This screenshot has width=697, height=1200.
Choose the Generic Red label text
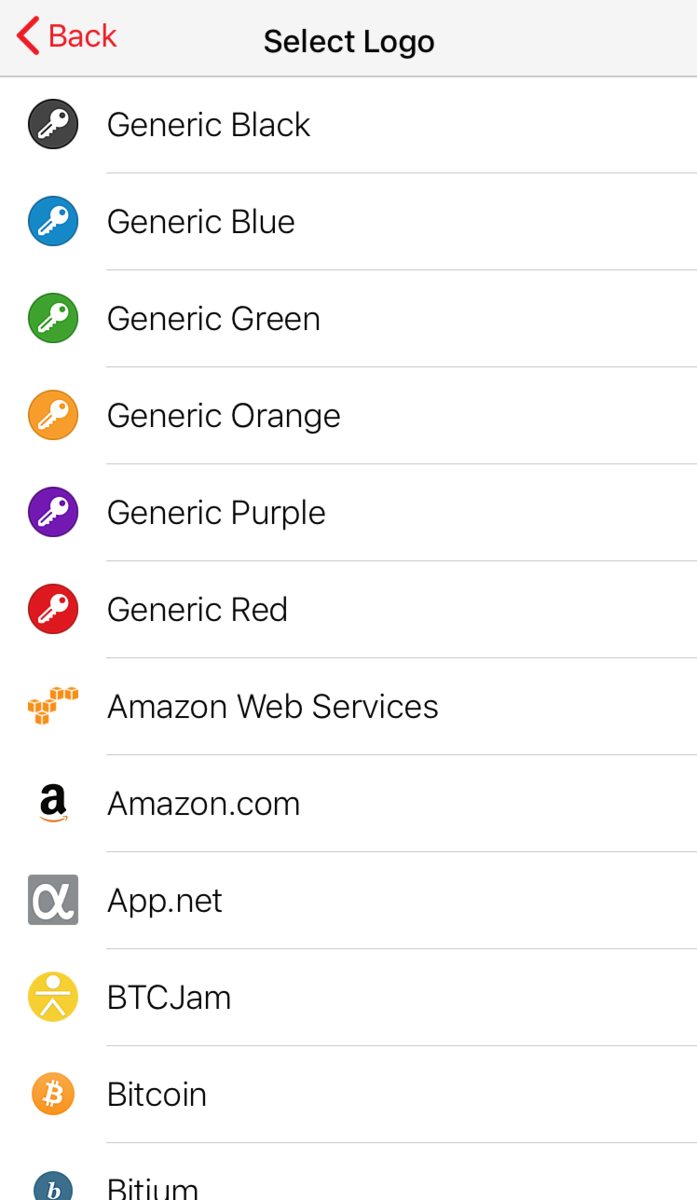tap(197, 610)
